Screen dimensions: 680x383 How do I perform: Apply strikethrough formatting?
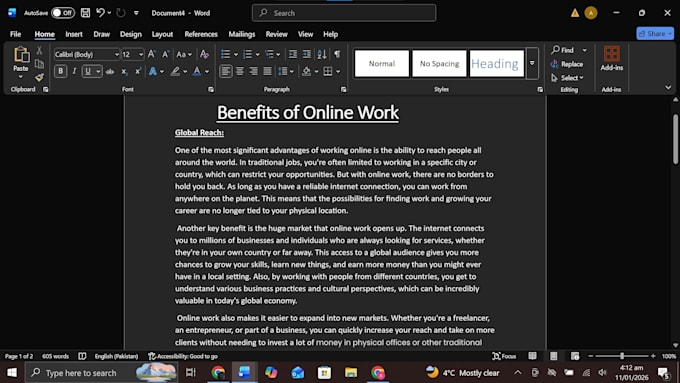click(x=110, y=72)
